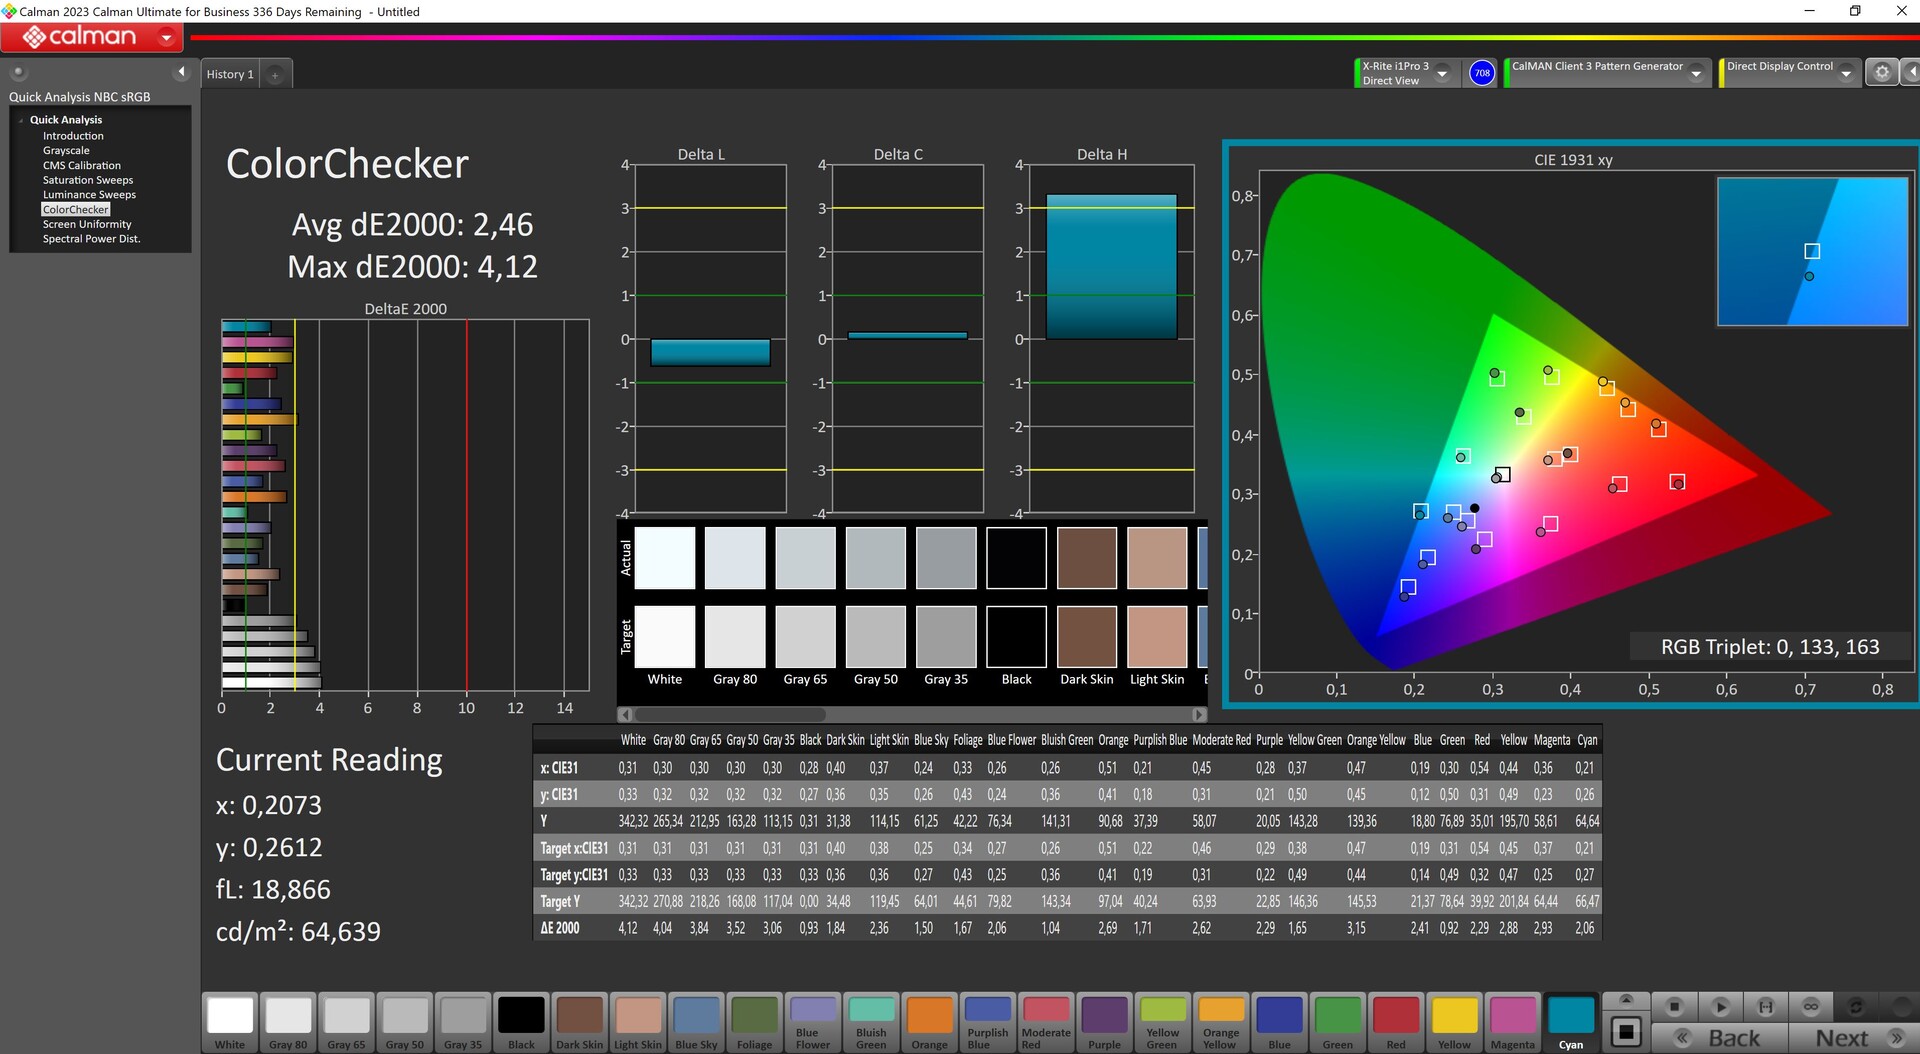Click the horizontal scrollbar under the swatch comparison
This screenshot has width=1920, height=1054.
[x=730, y=715]
